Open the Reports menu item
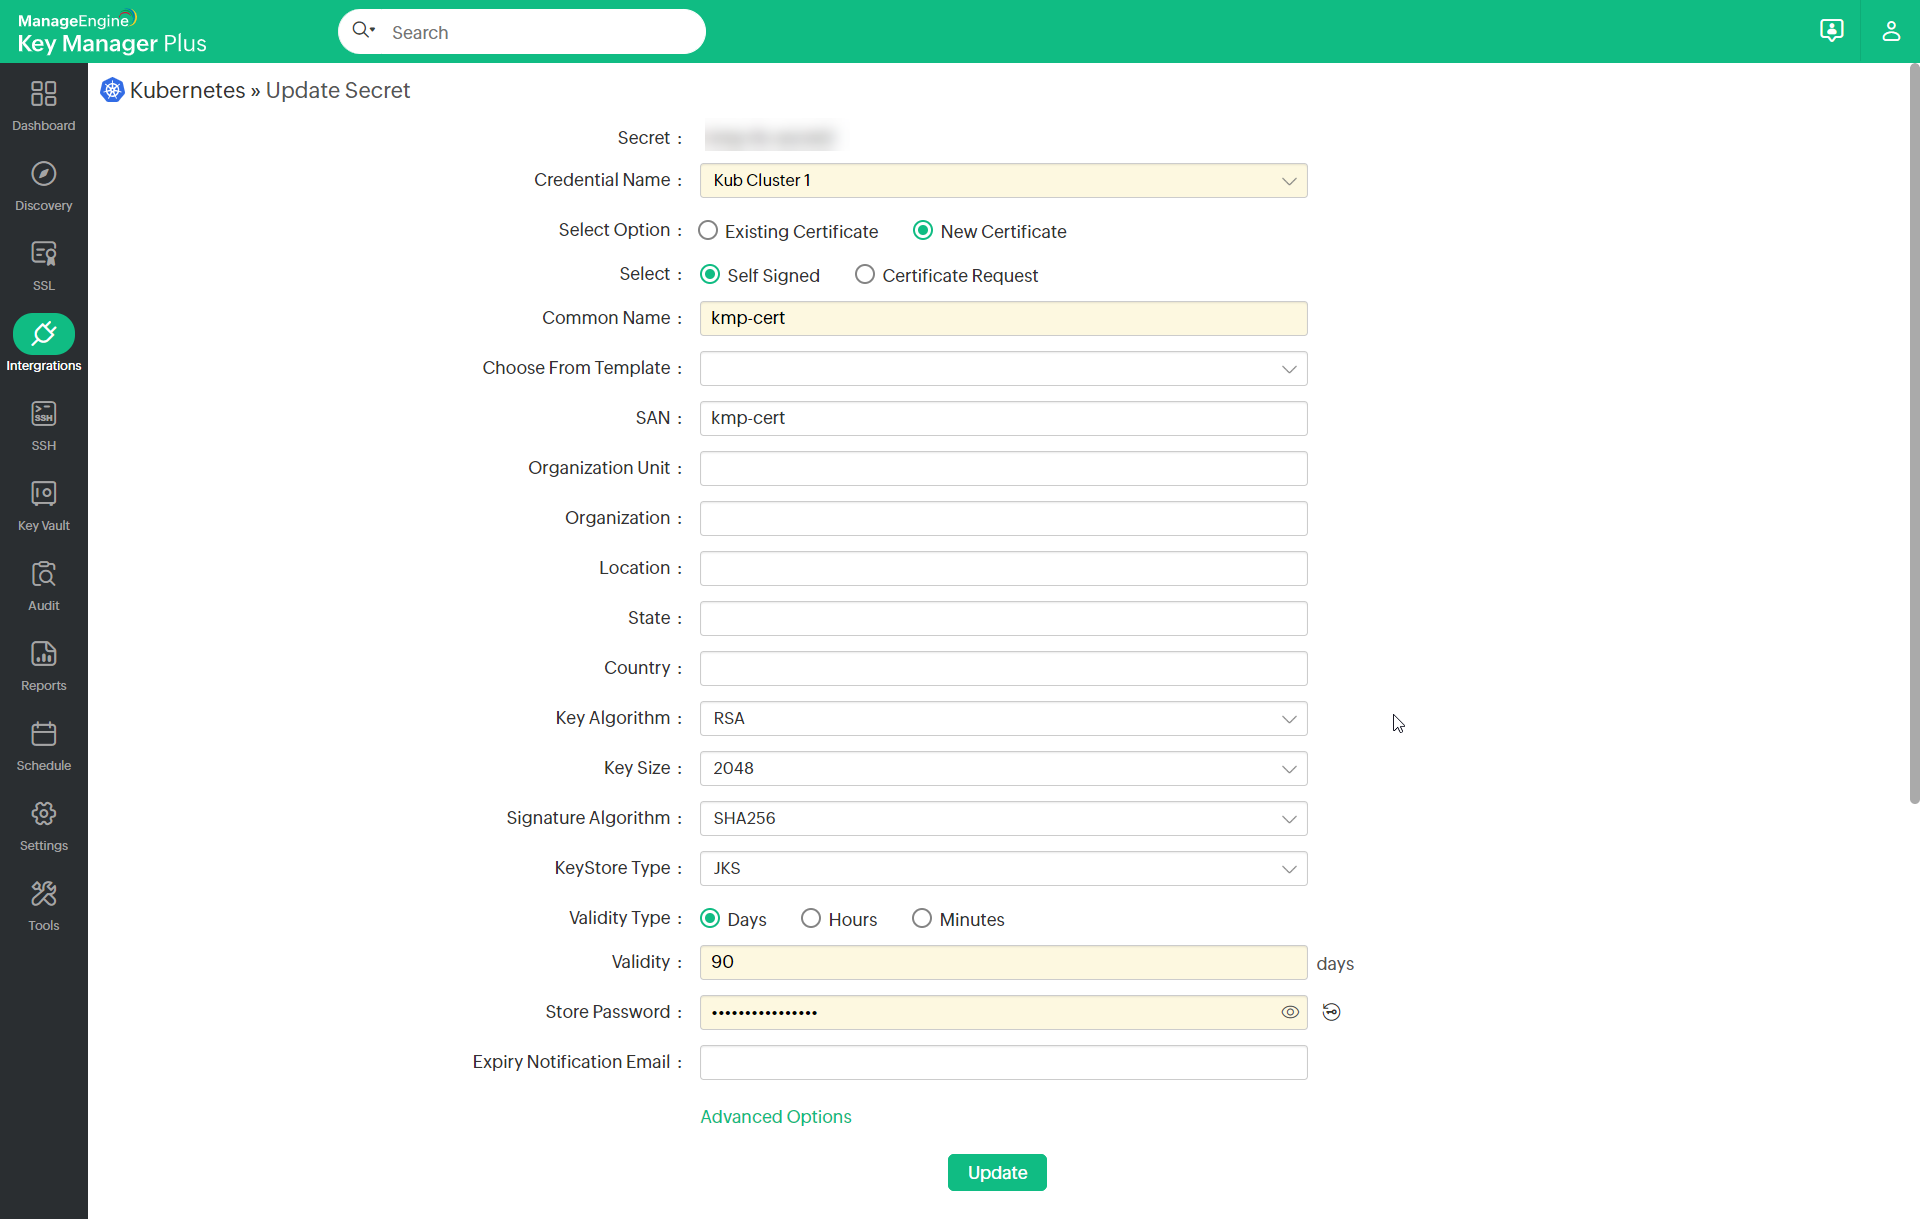Screen dimensions: 1920x1221 pyautogui.click(x=43, y=665)
